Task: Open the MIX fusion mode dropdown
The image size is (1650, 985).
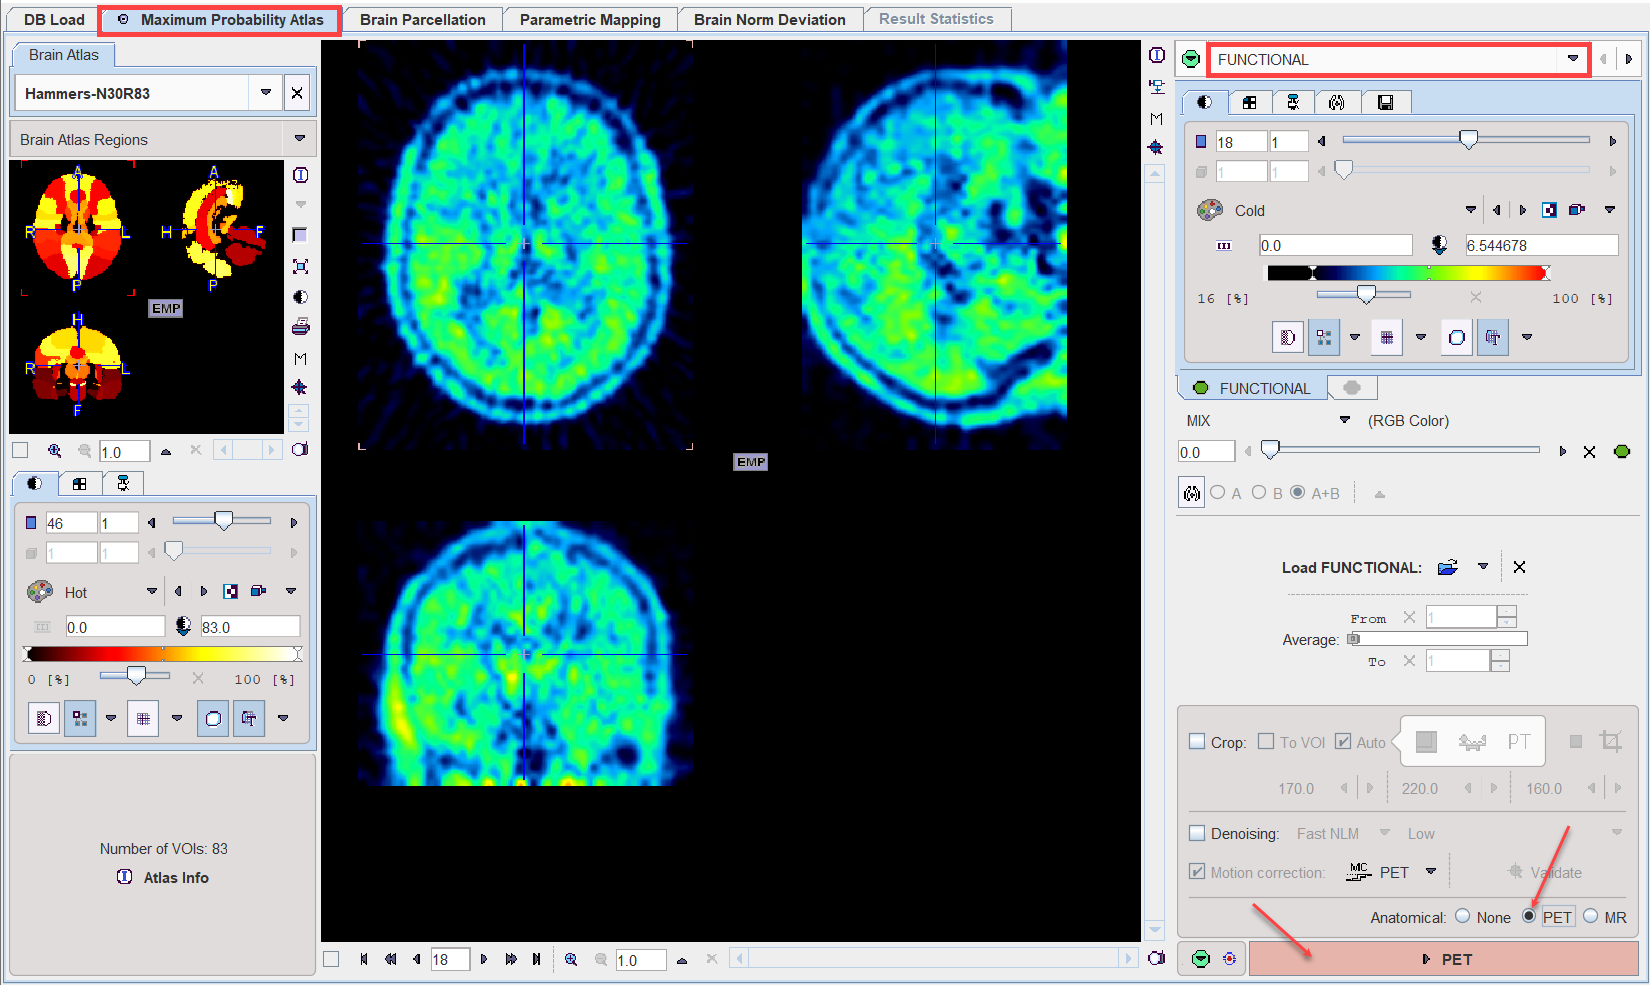Action: click(1345, 420)
